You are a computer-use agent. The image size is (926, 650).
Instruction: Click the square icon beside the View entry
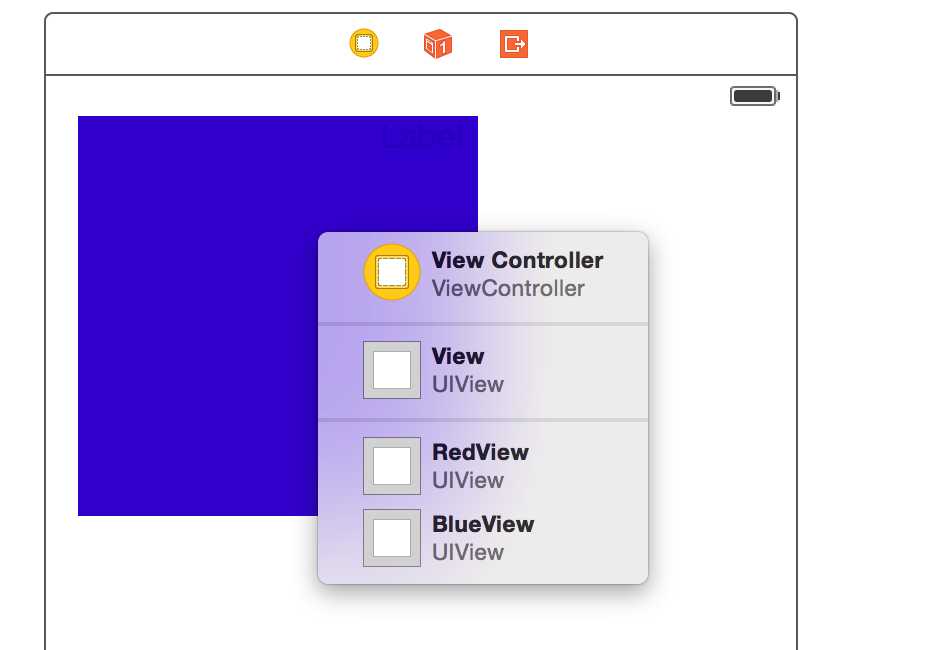point(392,370)
